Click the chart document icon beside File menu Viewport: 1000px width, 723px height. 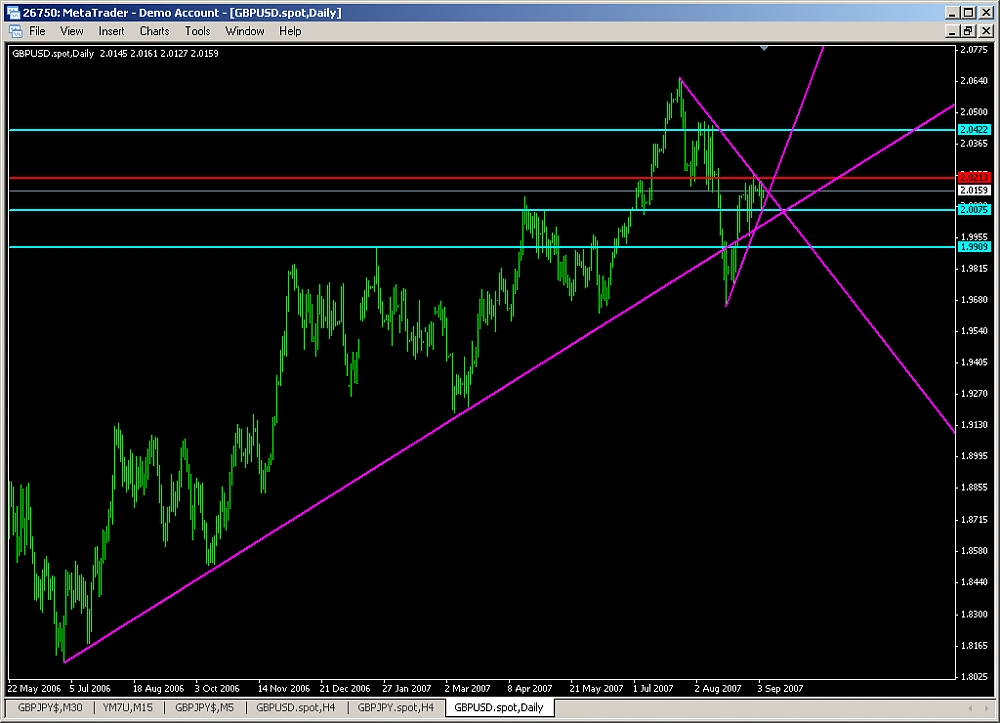[16, 31]
